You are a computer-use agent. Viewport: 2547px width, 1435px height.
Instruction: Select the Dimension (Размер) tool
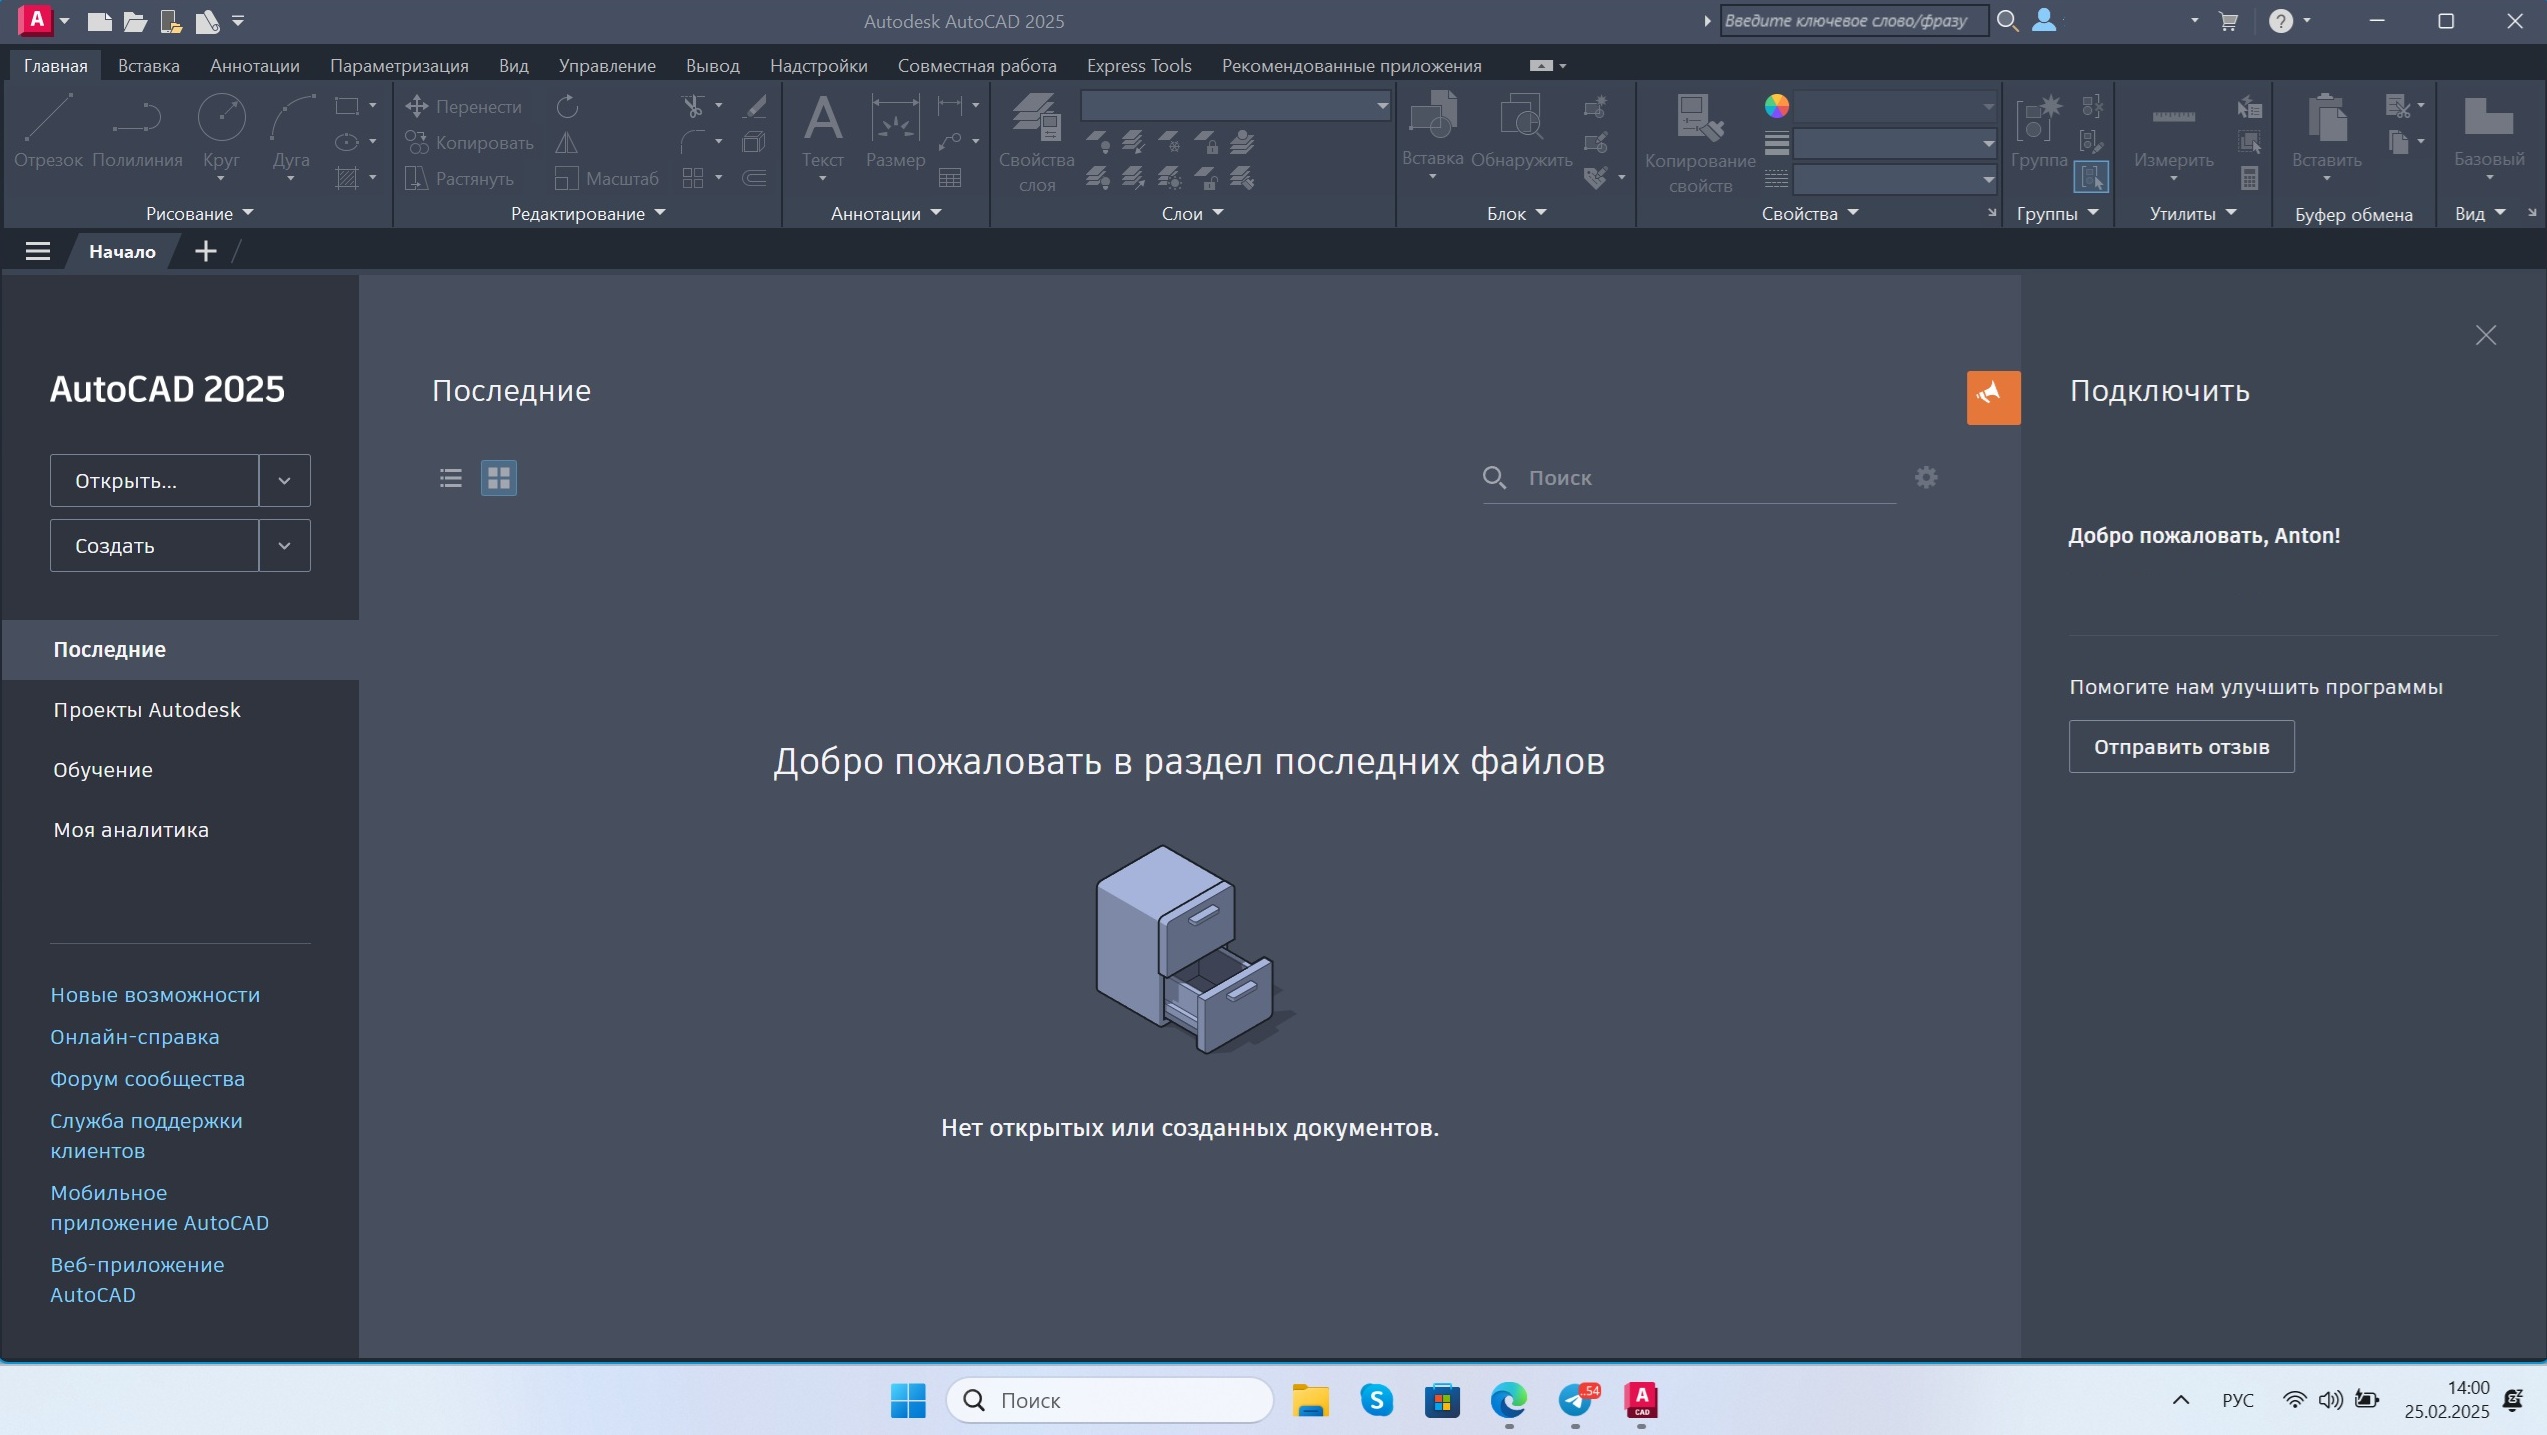(x=895, y=131)
